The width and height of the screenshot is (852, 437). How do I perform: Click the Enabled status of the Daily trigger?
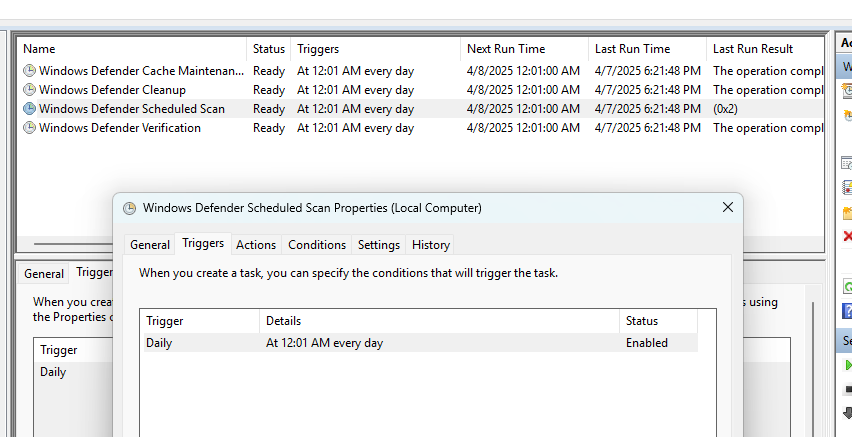[x=647, y=343]
